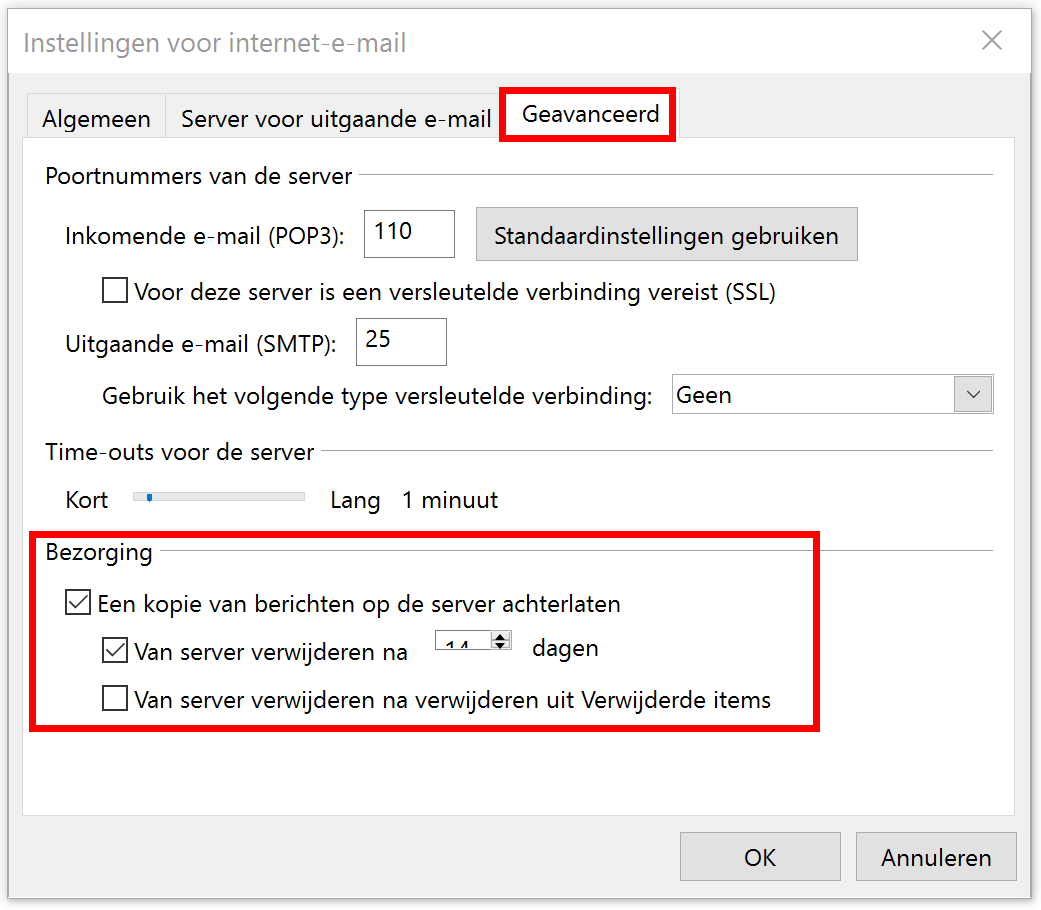
Task: Close the Instellingen voor internet-e-mail dialog
Action: point(992,41)
